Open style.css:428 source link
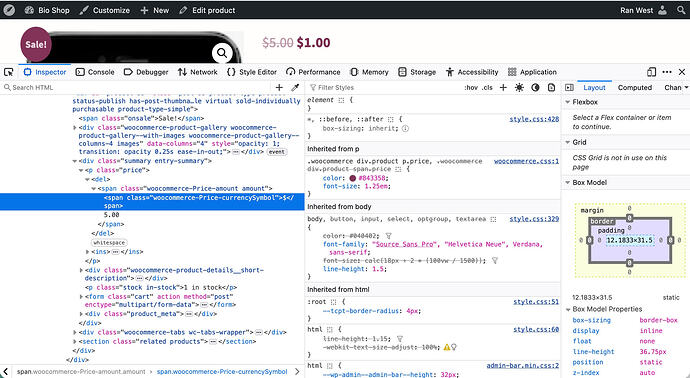The image size is (690, 378). point(534,119)
